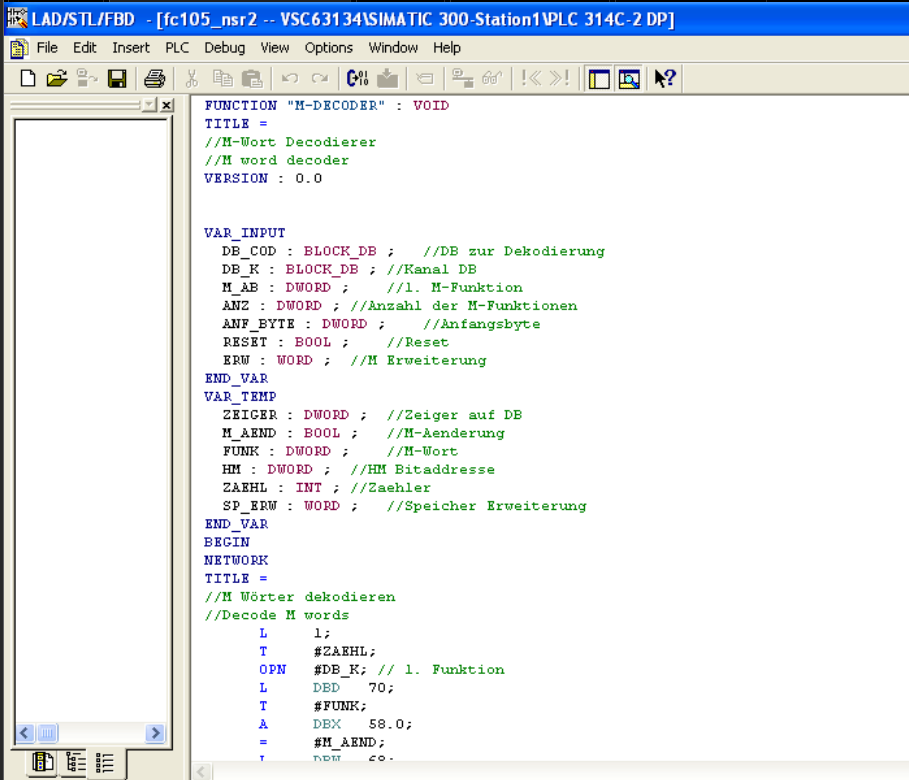Open the Insert menu
Viewport: 909px width, 780px height.
click(x=131, y=47)
